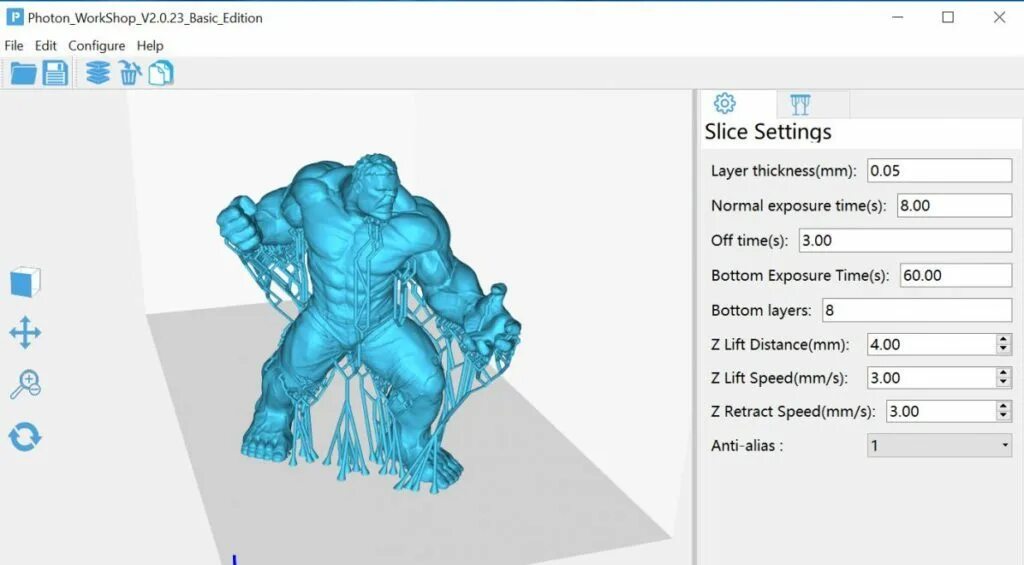Edit the Z Lift Distance value
The height and width of the screenshot is (565, 1024).
click(931, 344)
